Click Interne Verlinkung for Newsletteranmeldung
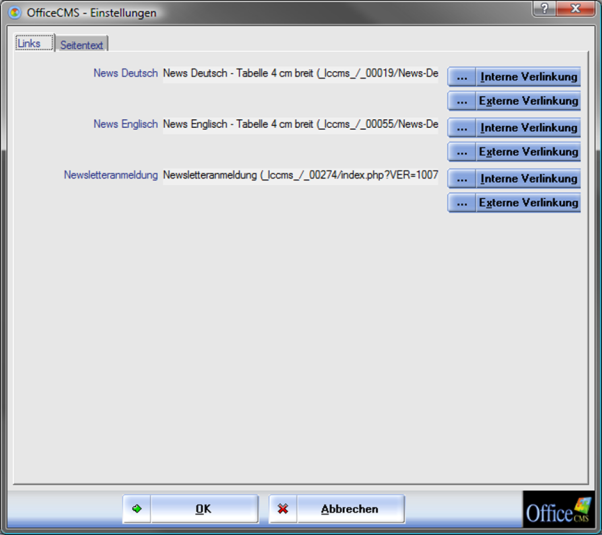 point(528,179)
